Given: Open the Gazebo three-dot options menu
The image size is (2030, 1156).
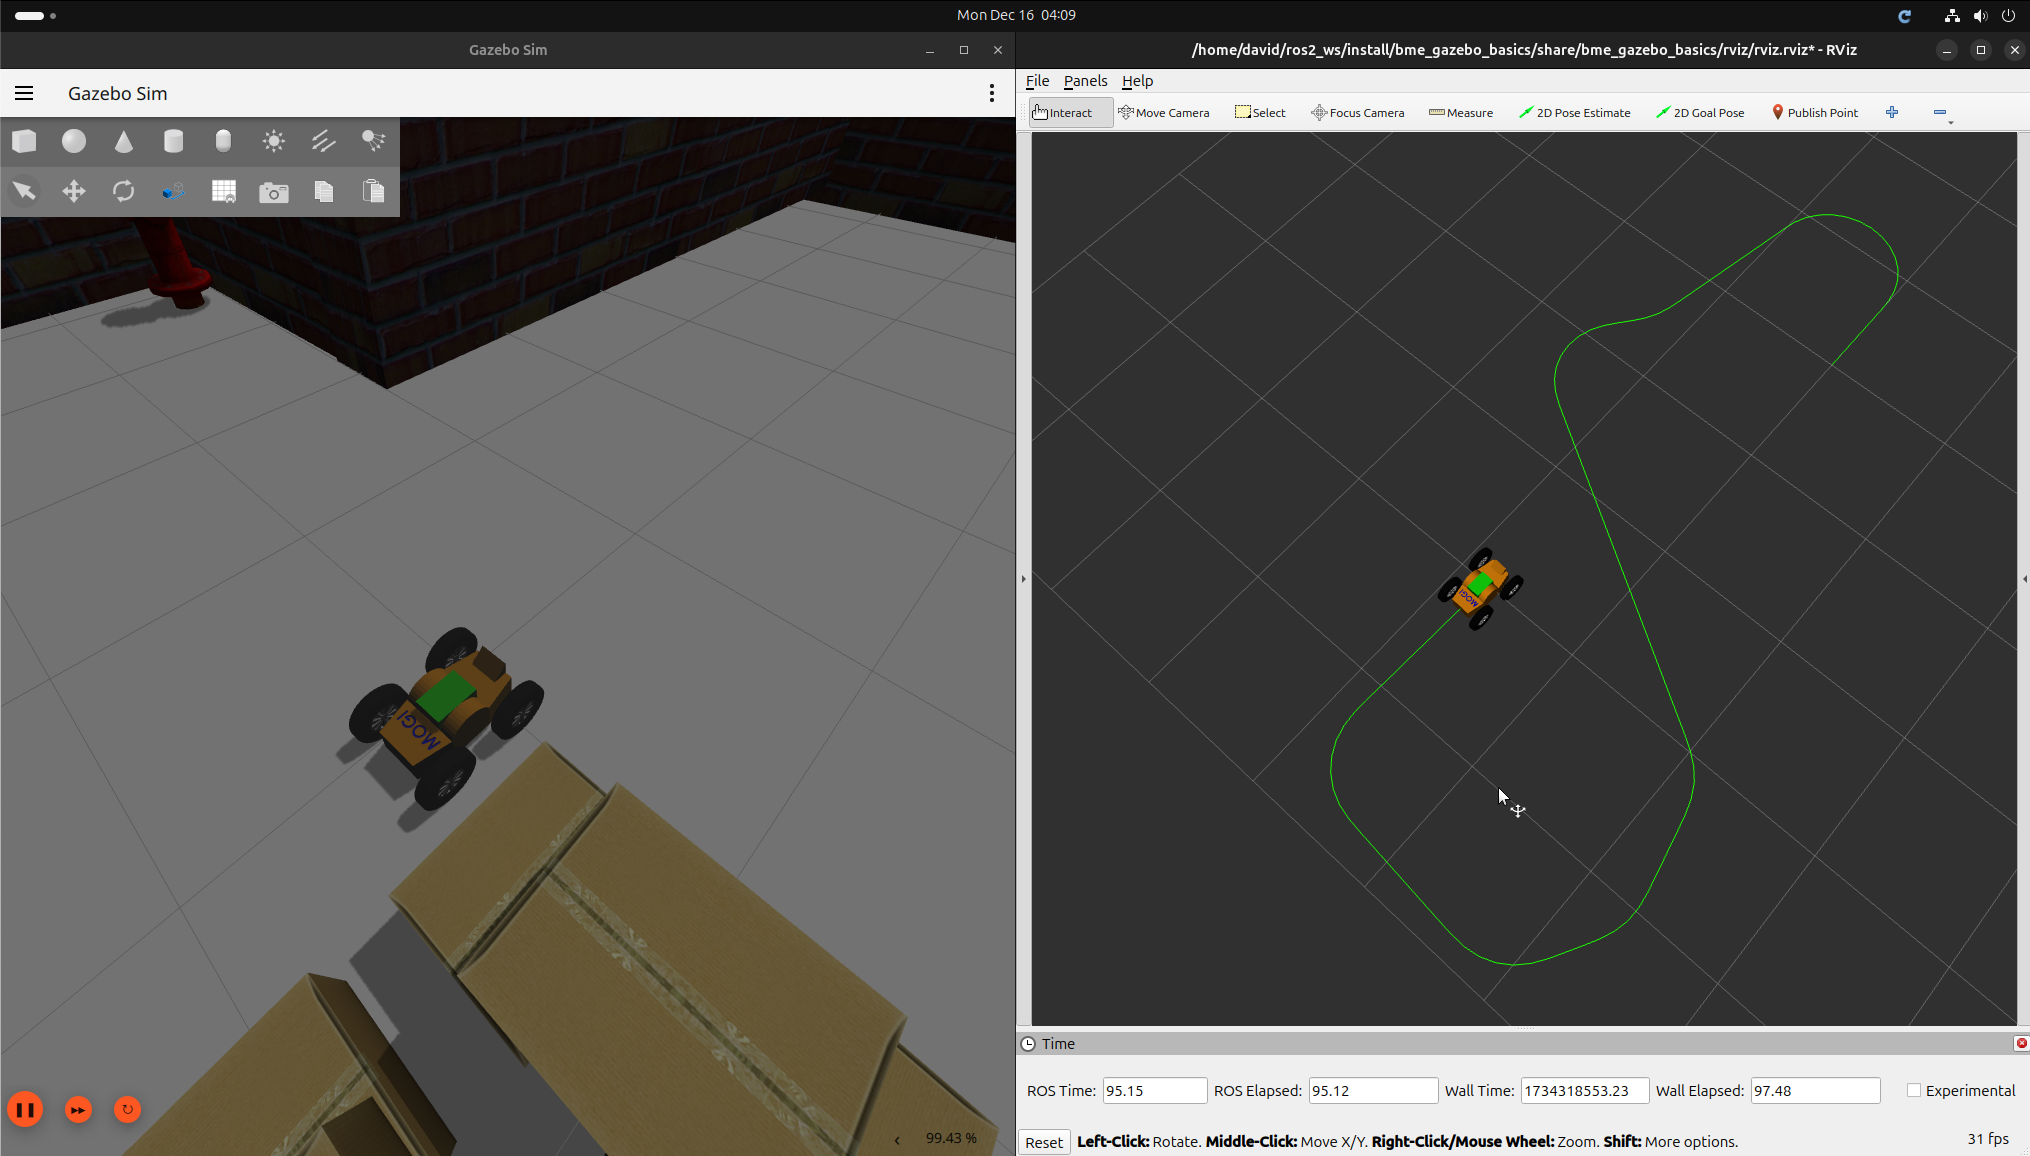Looking at the screenshot, I should pos(991,93).
